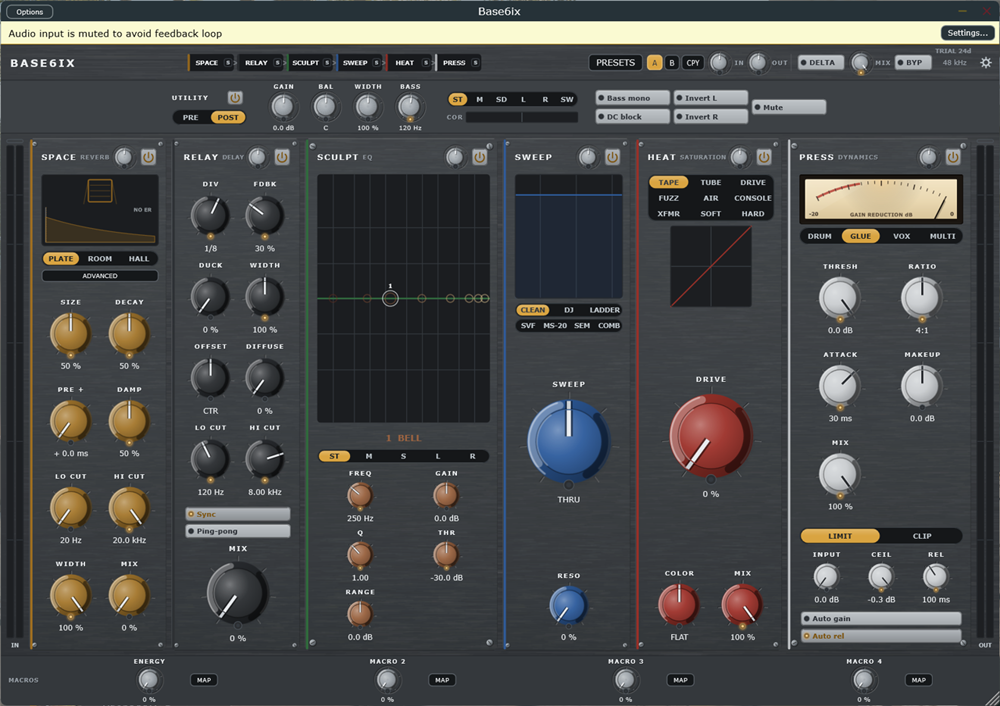
Task: Click the small knob beside SCULPT EQ title
Action: pyautogui.click(x=455, y=157)
